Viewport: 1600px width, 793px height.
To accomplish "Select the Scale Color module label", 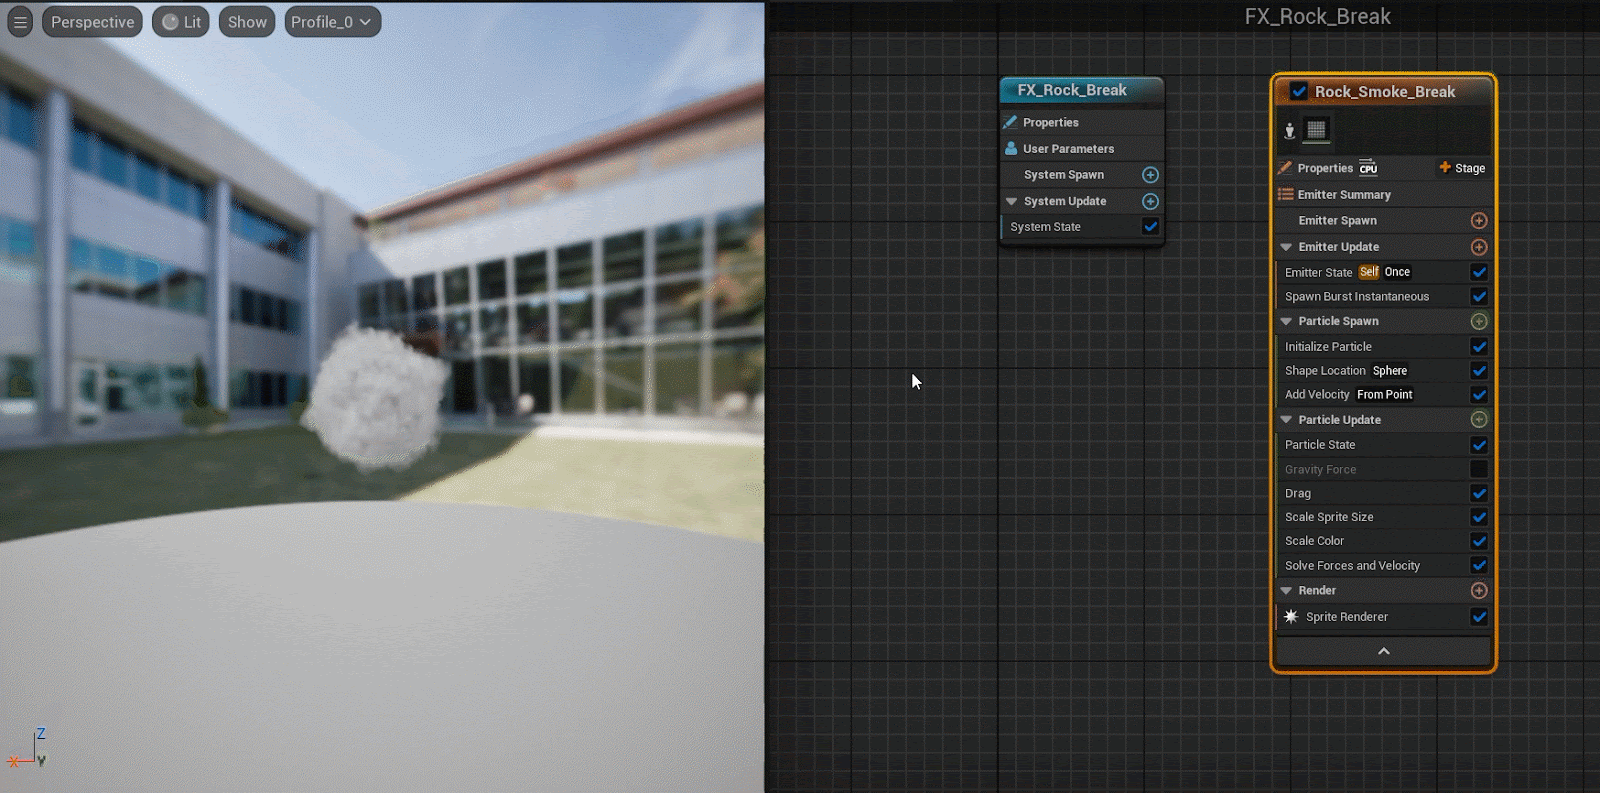I will coord(1315,541).
